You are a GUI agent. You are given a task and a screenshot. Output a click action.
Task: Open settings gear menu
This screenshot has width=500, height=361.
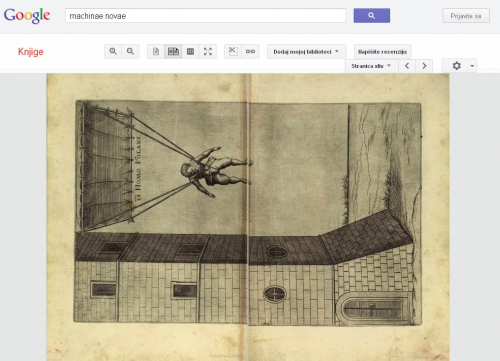(457, 66)
